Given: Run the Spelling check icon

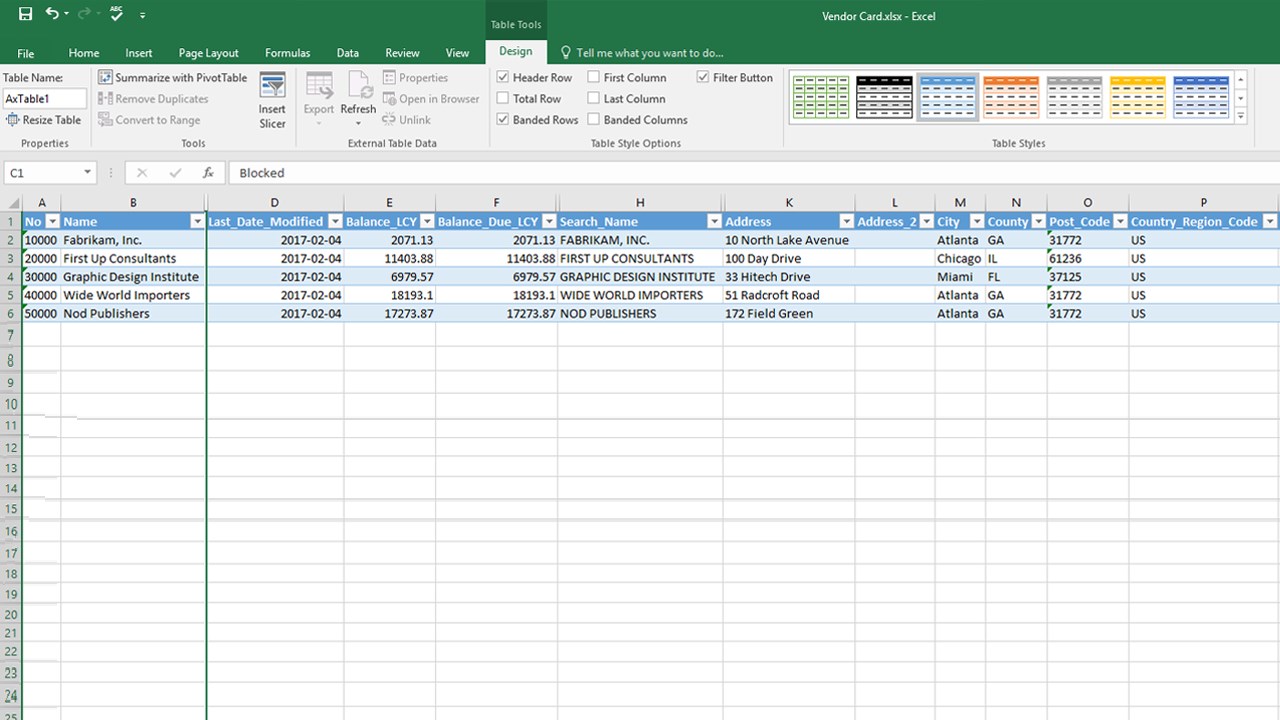Looking at the screenshot, I should [116, 14].
